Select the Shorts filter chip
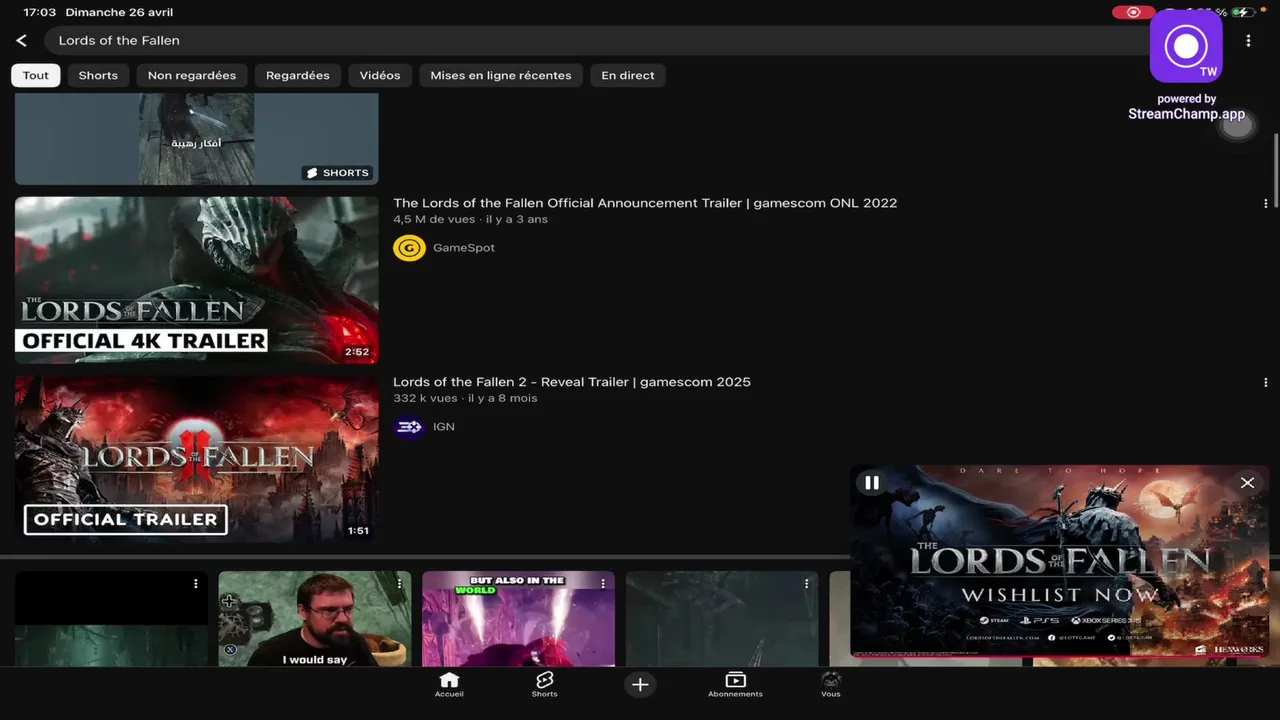This screenshot has width=1280, height=720. pos(98,75)
